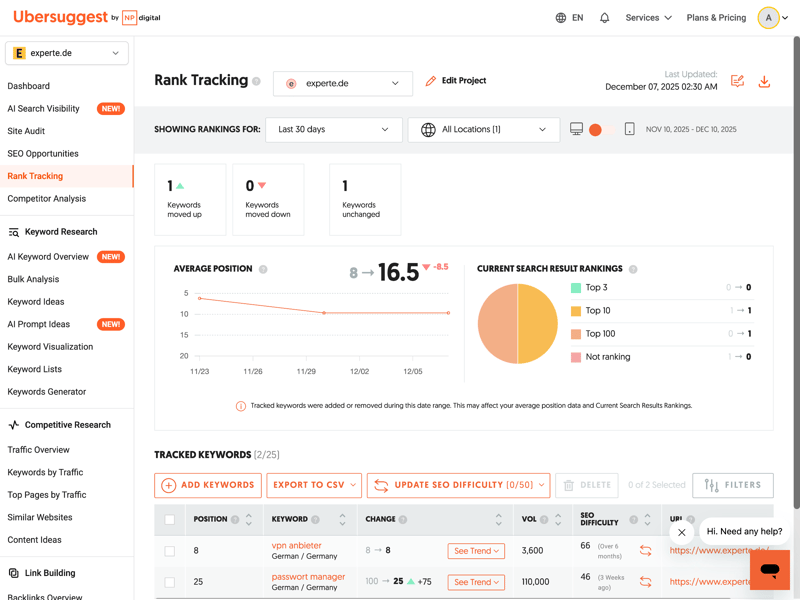Screen dimensions: 800x600
Task: Select the mobile device icon
Action: [629, 130]
